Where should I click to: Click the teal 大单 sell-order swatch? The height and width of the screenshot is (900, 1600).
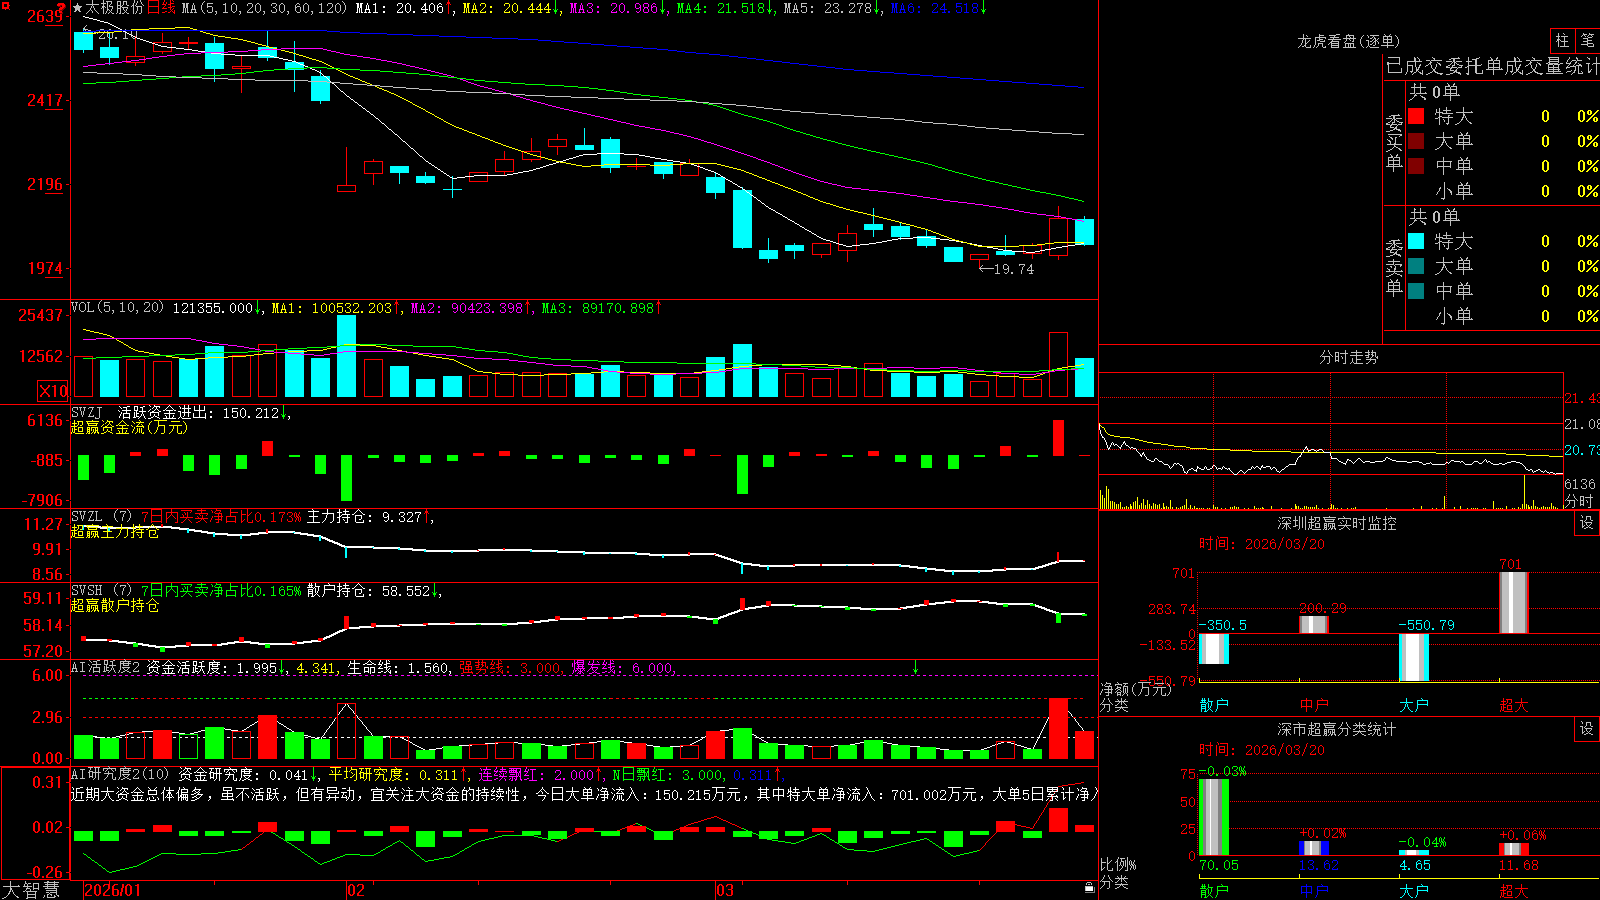coord(1416,266)
